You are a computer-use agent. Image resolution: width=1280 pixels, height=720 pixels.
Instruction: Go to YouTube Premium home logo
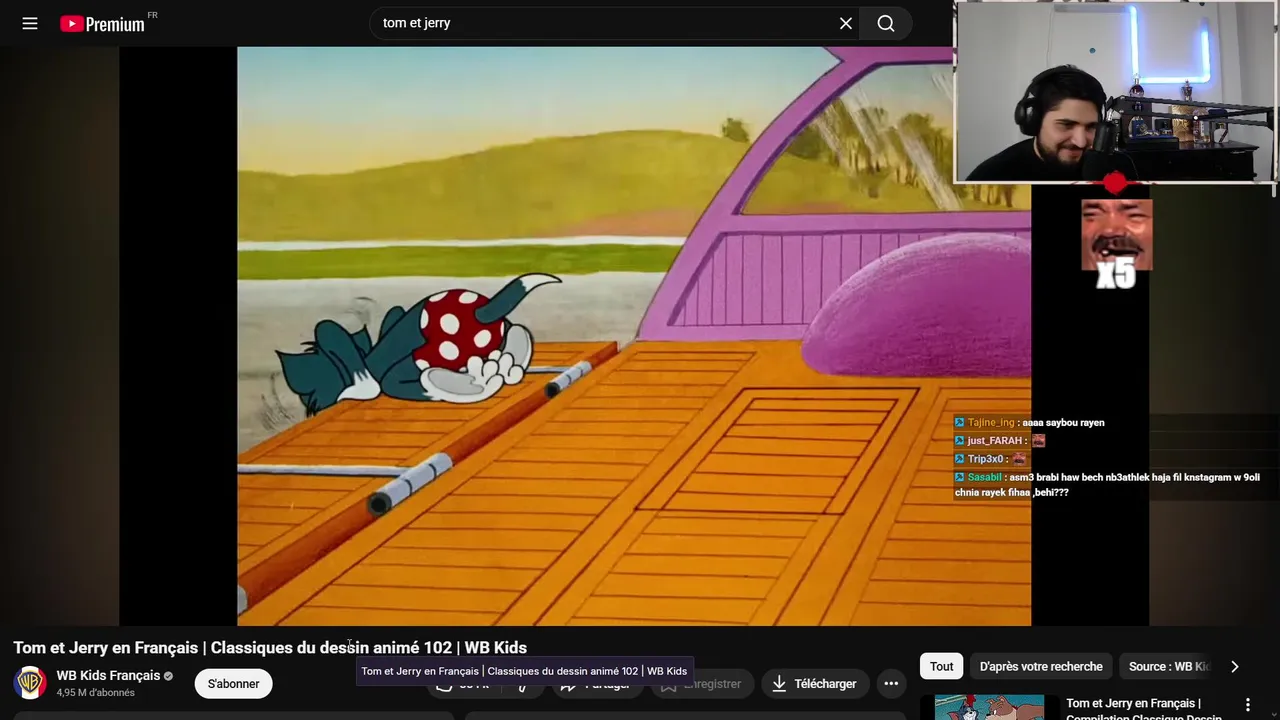(102, 23)
